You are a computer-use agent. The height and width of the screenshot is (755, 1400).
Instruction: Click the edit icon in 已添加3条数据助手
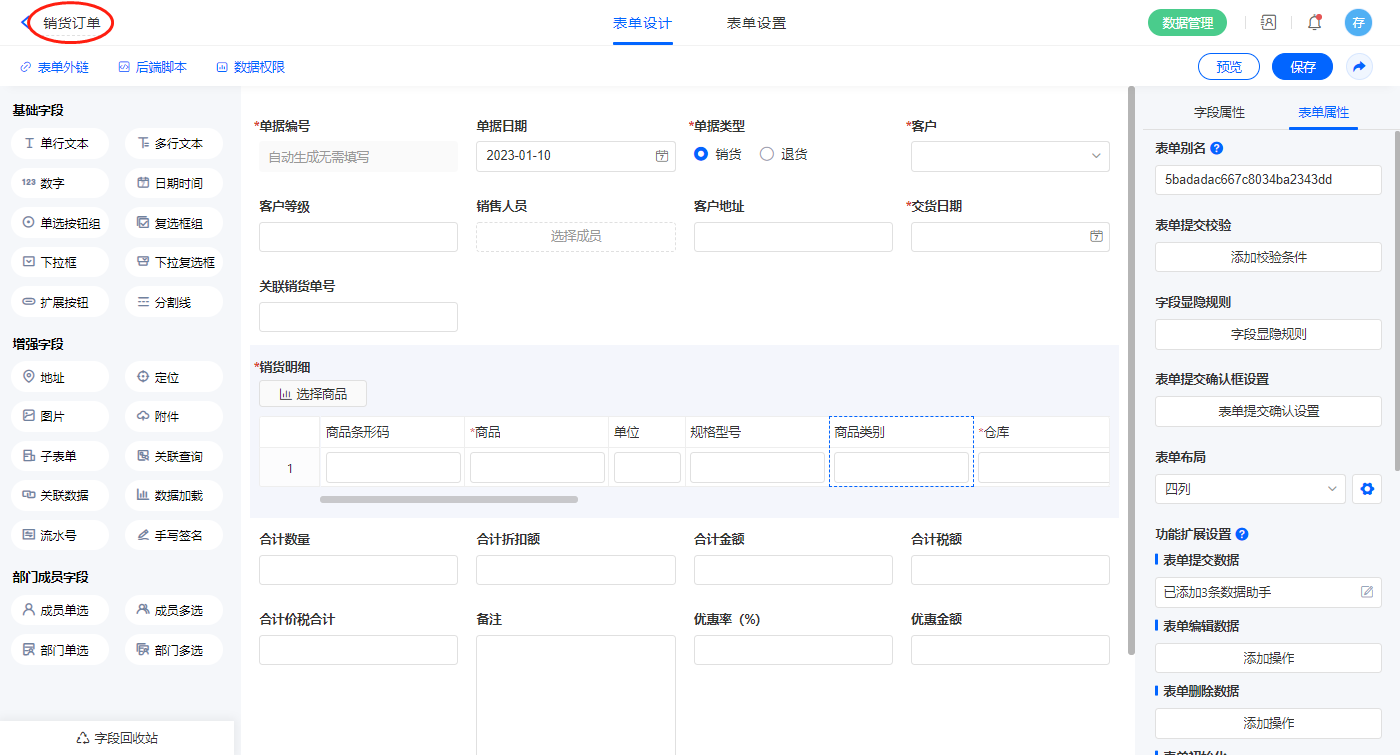coord(1367,592)
